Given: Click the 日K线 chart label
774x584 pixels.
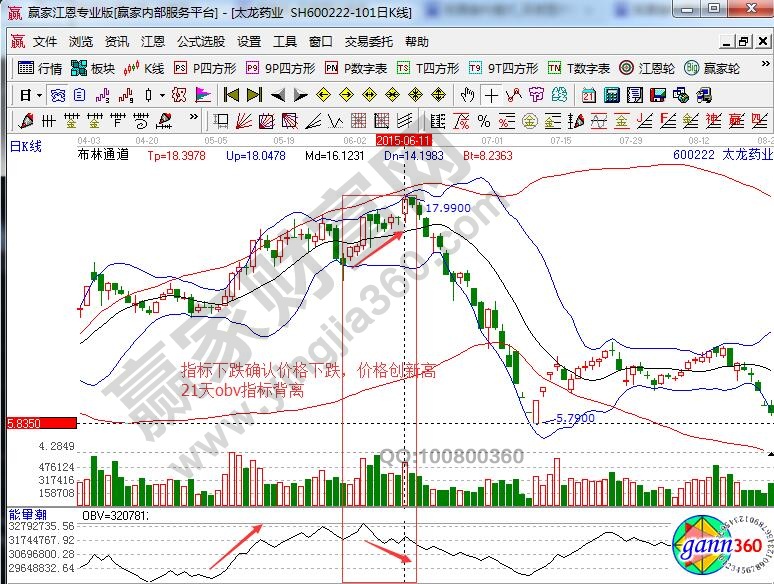Looking at the screenshot, I should pos(26,146).
